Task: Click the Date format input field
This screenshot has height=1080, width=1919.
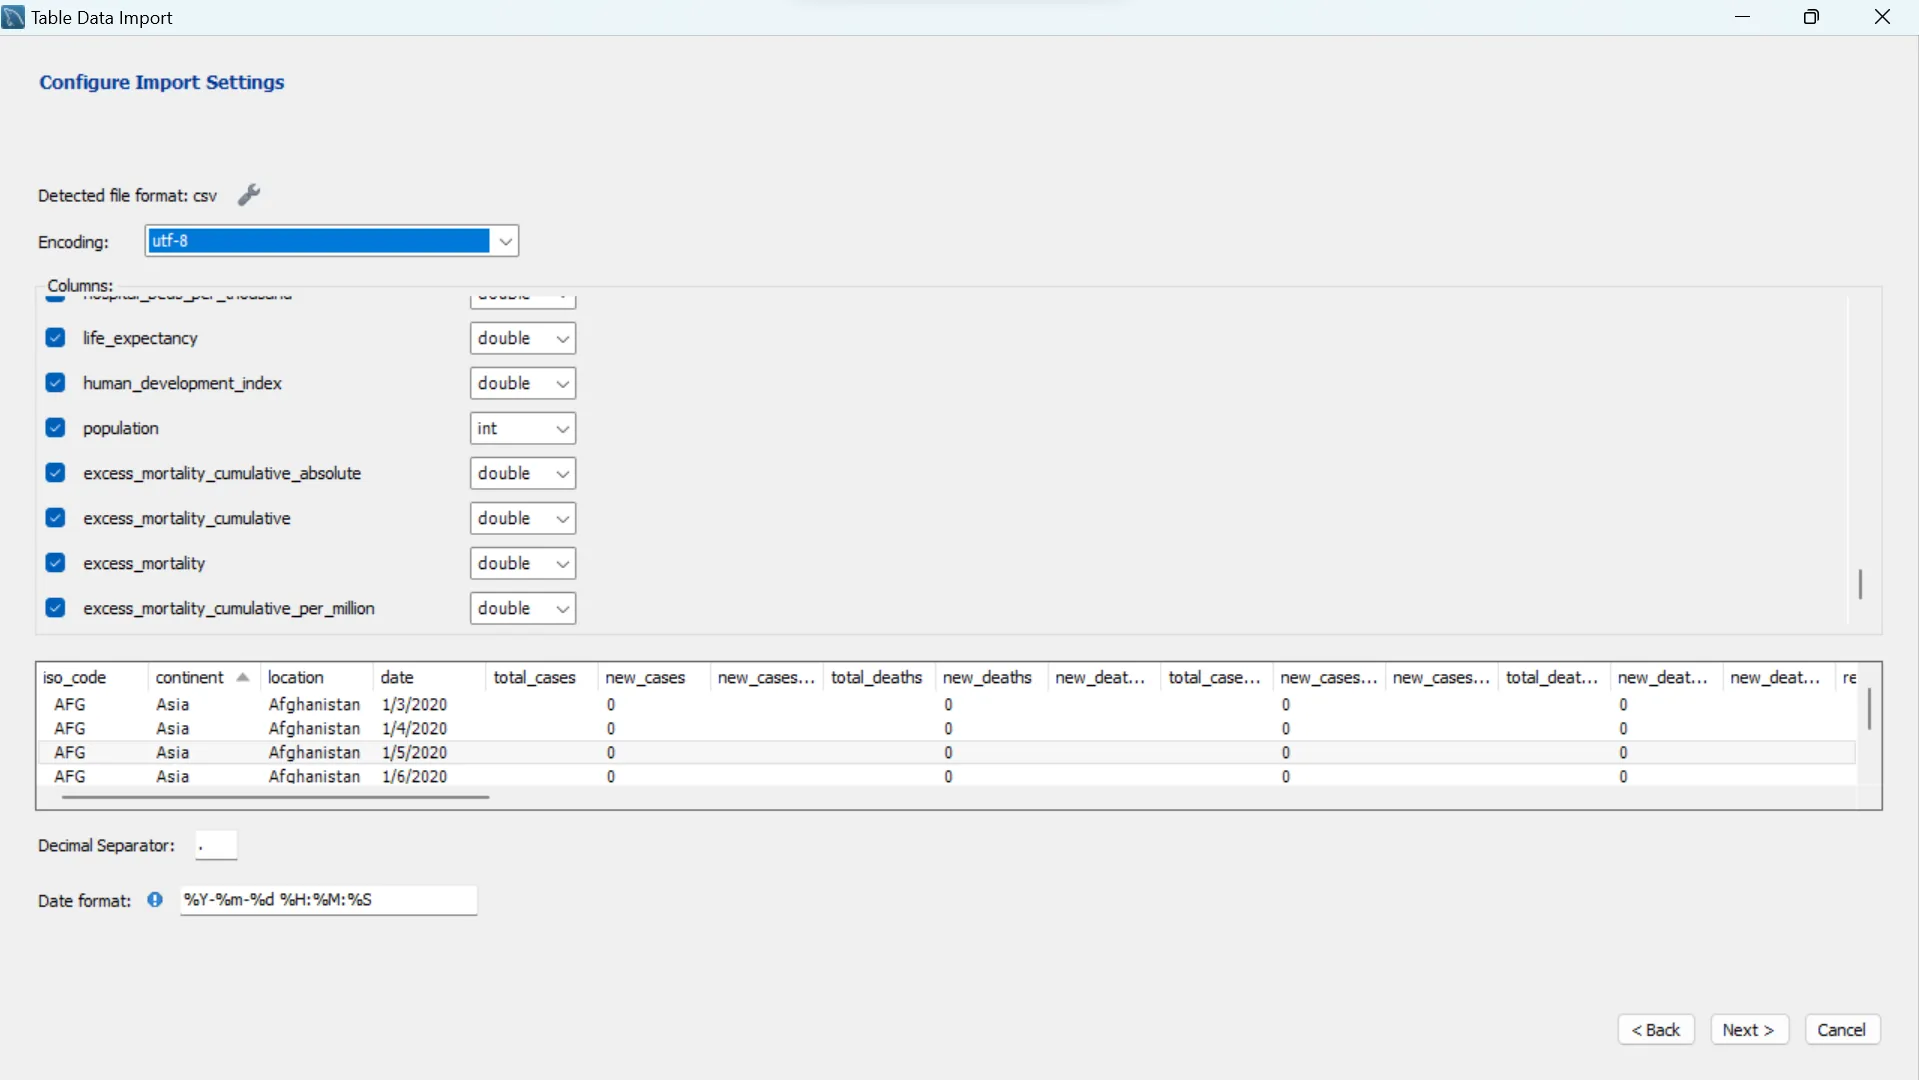Action: point(328,901)
